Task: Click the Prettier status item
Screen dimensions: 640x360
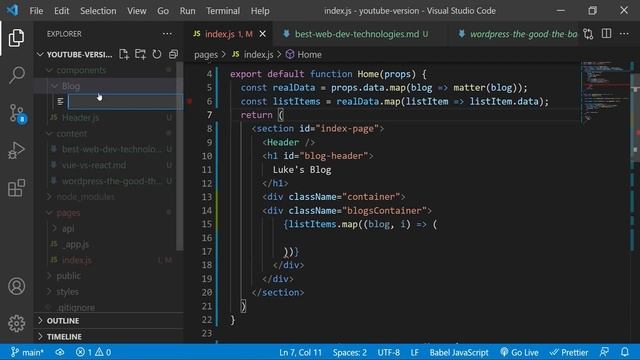Action: [569, 352]
